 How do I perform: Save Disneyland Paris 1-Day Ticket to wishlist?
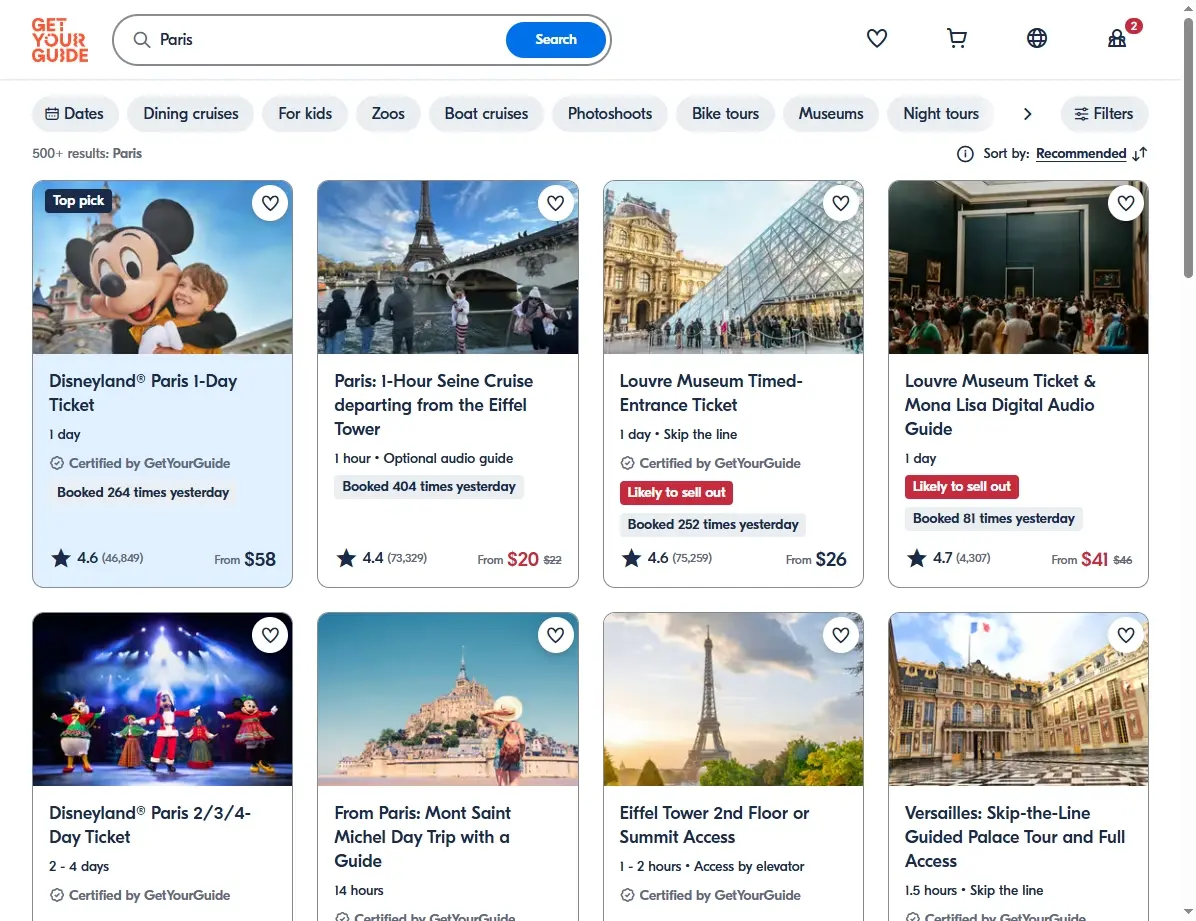tap(270, 203)
